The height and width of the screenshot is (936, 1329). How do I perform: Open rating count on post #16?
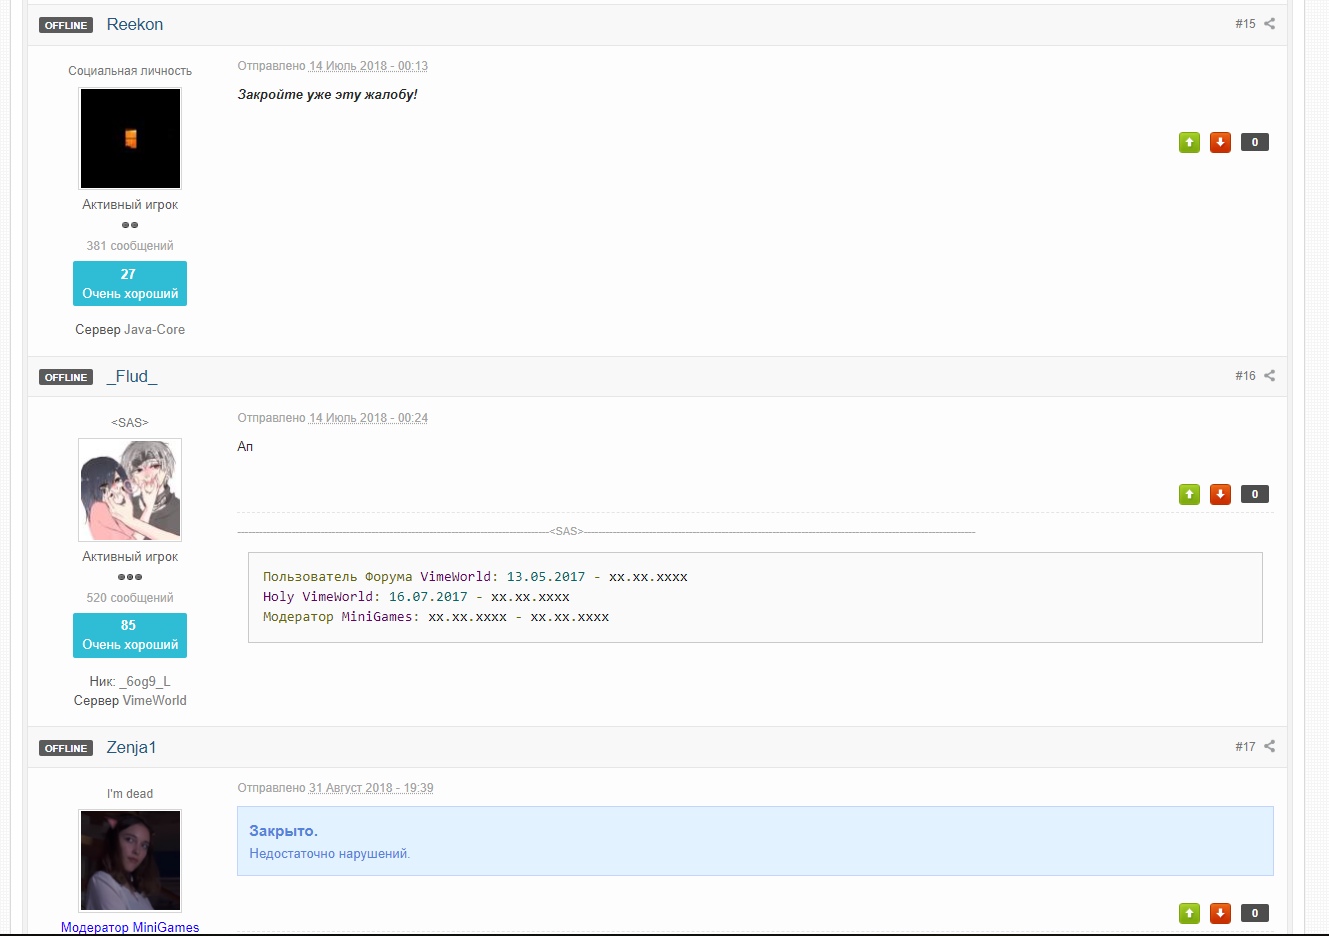[1255, 494]
